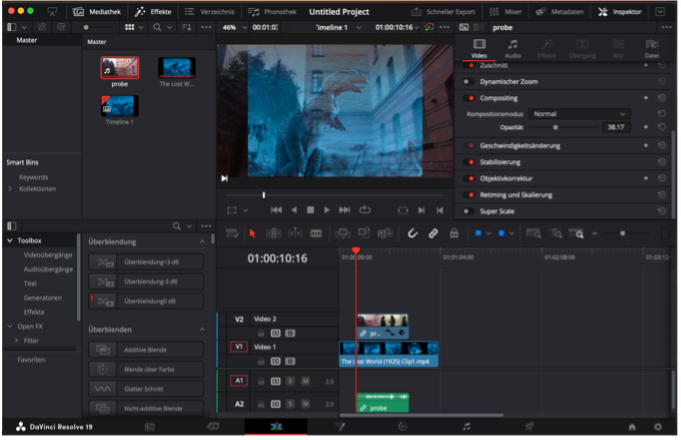Open the Timeline 1 name dropdown
The width and height of the screenshot is (681, 440).
[338, 27]
